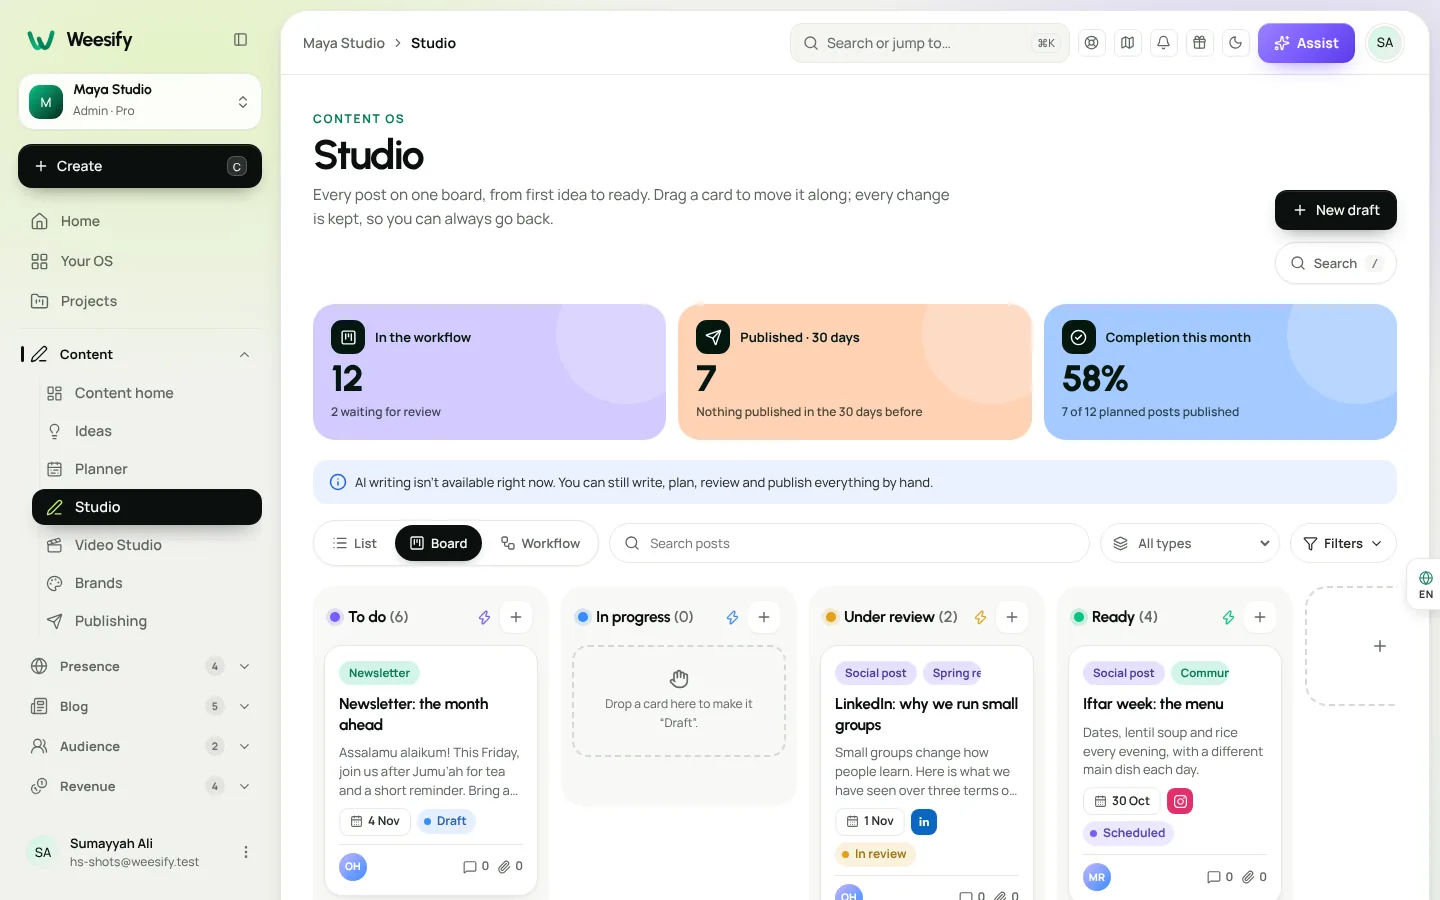Switch to Workflow view
The width and height of the screenshot is (1440, 900).
coord(540,543)
